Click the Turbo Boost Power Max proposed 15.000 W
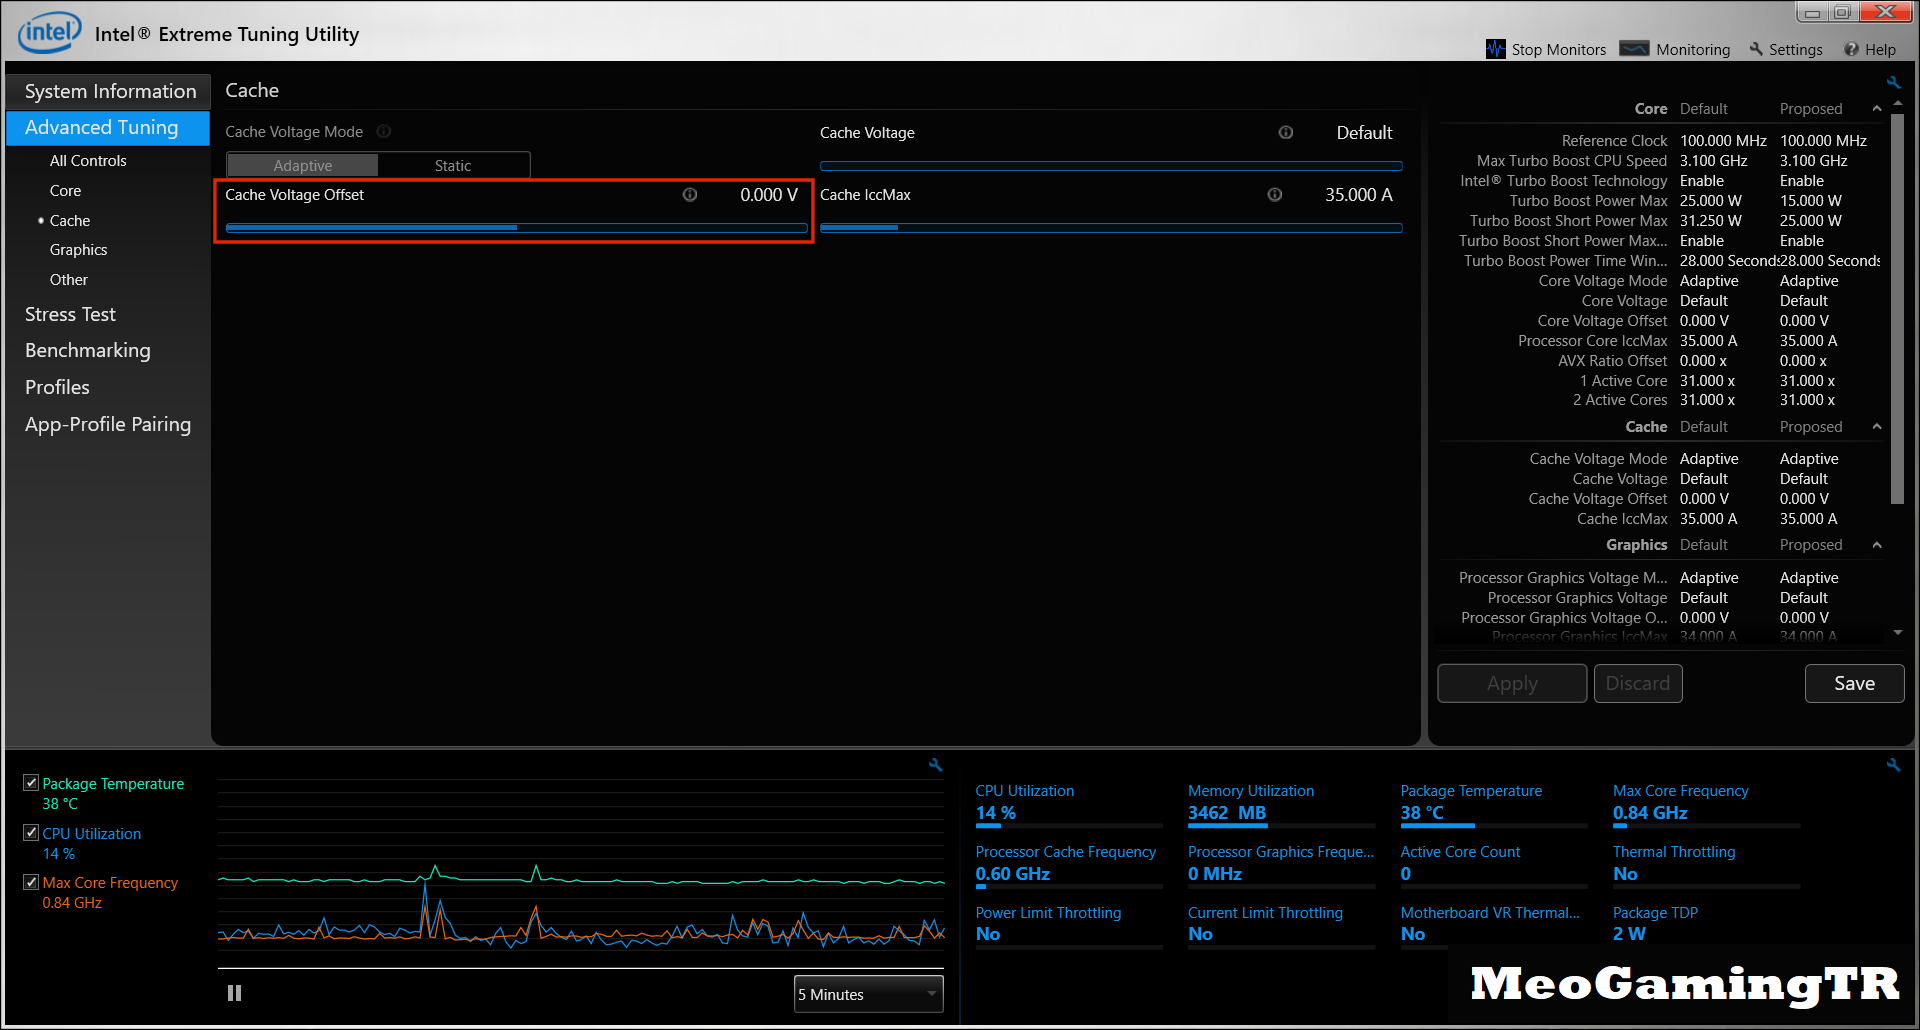Screen dimensions: 1920x1030 1811,200
